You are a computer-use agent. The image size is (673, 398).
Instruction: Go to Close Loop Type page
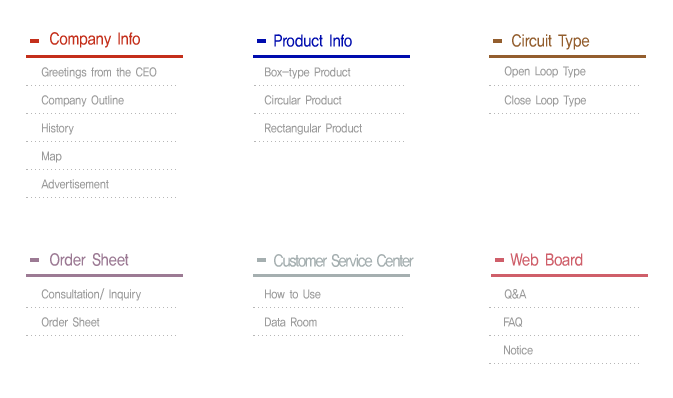pos(545,100)
